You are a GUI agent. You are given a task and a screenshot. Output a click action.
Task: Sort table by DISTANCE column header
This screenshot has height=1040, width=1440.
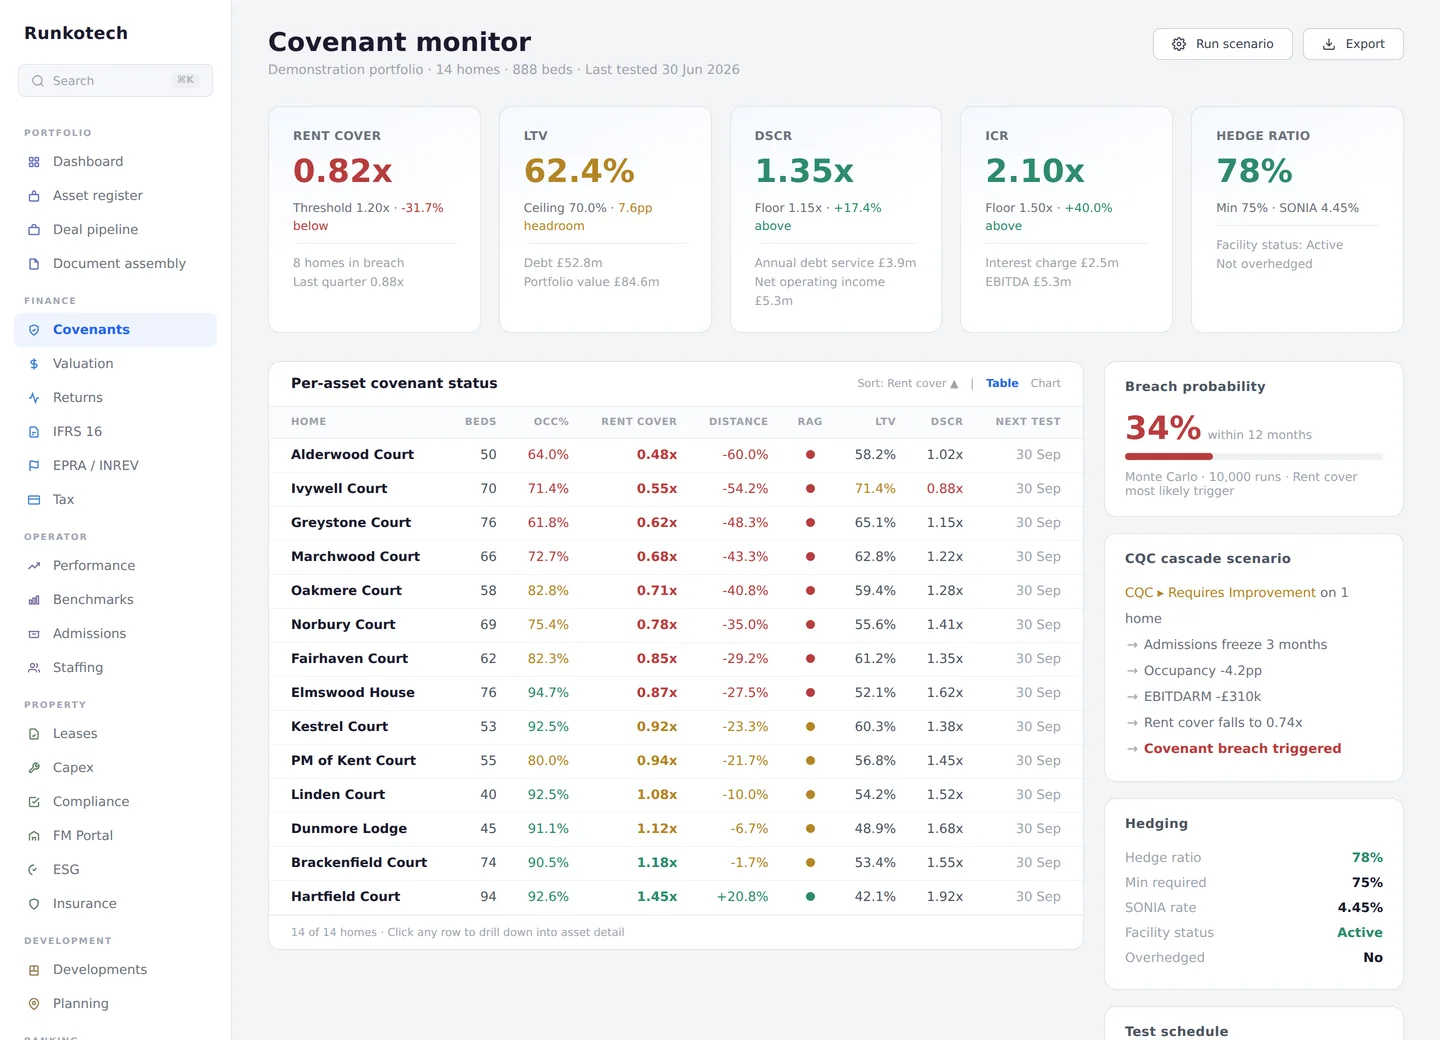tap(738, 422)
